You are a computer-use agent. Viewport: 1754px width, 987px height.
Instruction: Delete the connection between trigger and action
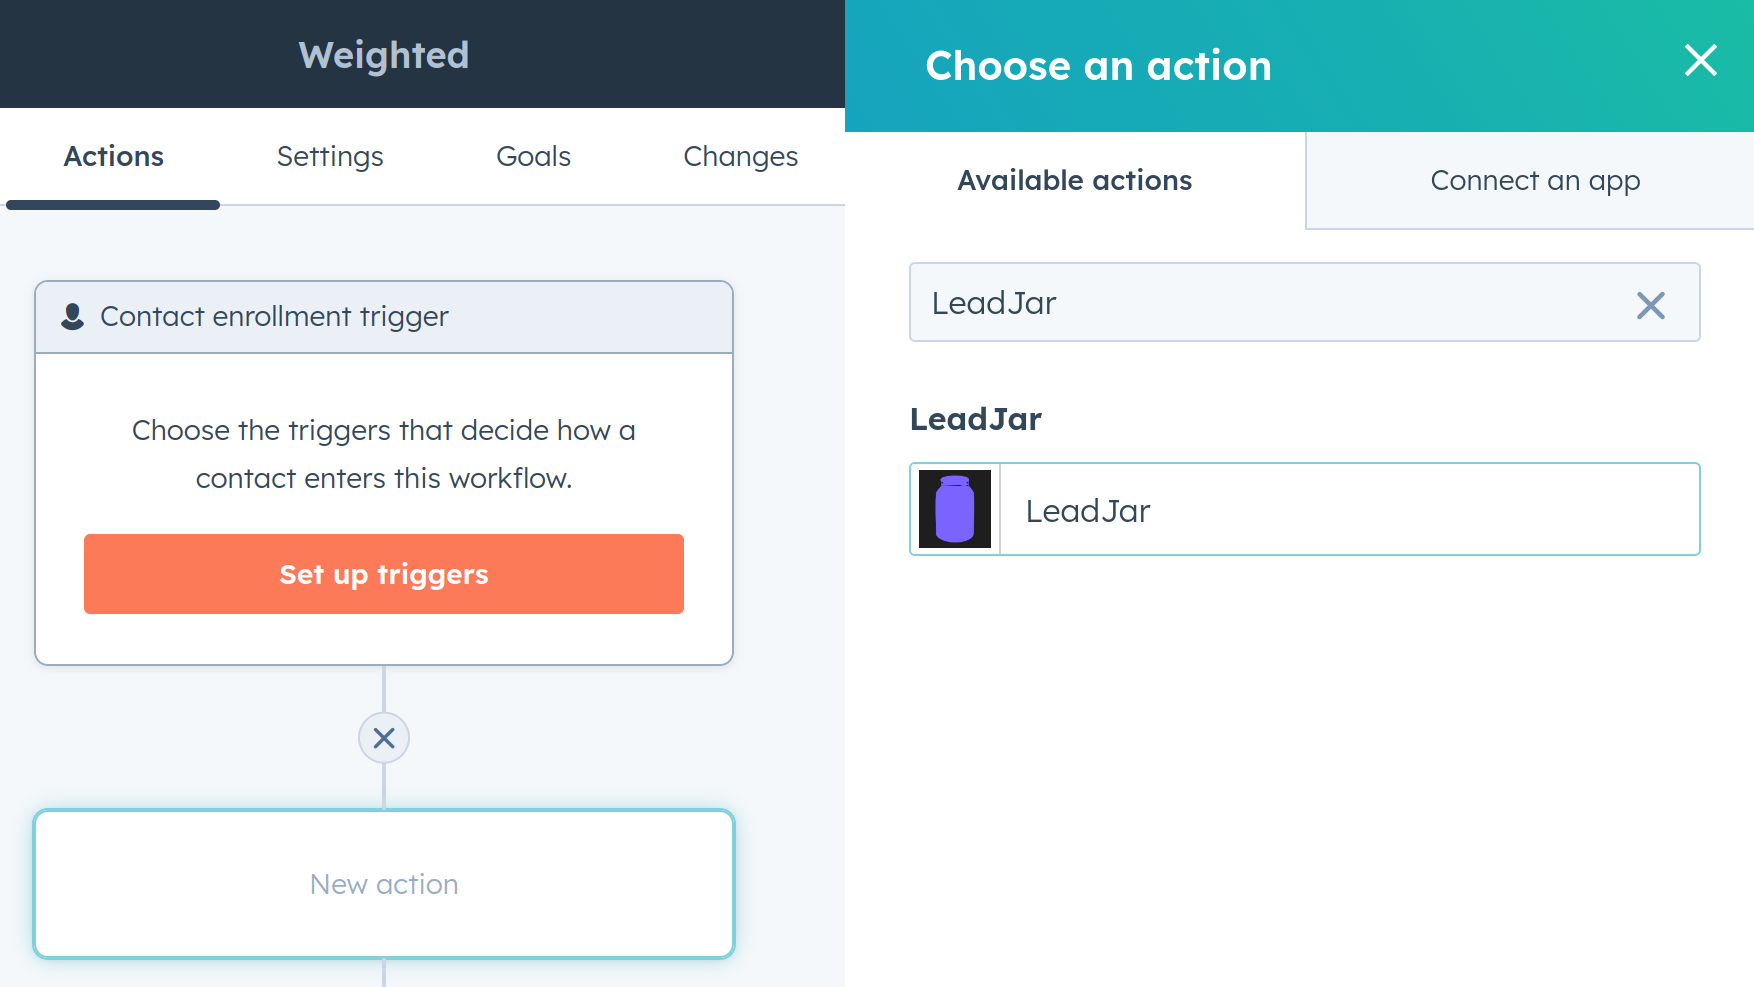[384, 738]
